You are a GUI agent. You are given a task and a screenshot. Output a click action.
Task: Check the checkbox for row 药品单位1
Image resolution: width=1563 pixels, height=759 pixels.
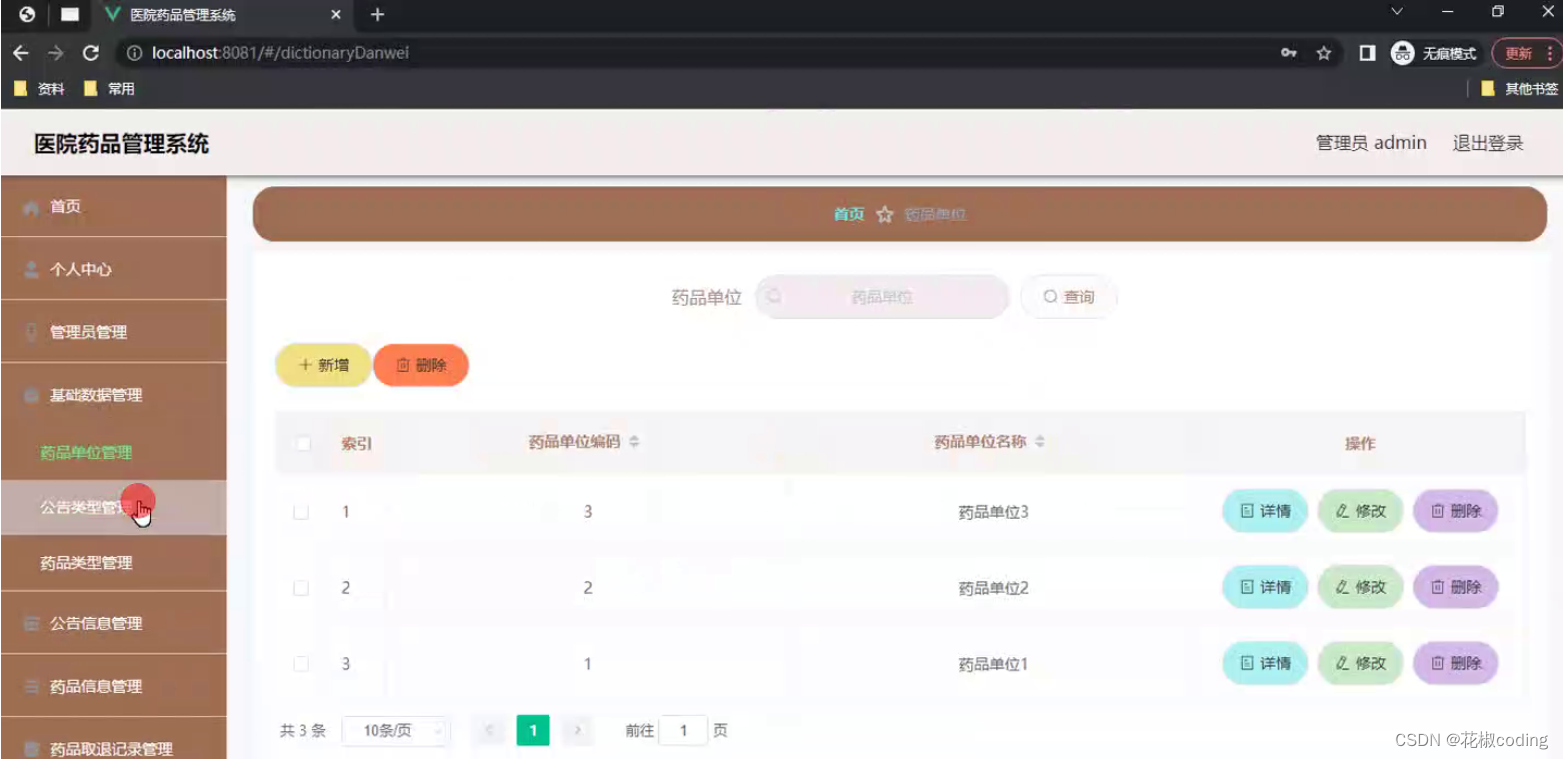coord(301,663)
